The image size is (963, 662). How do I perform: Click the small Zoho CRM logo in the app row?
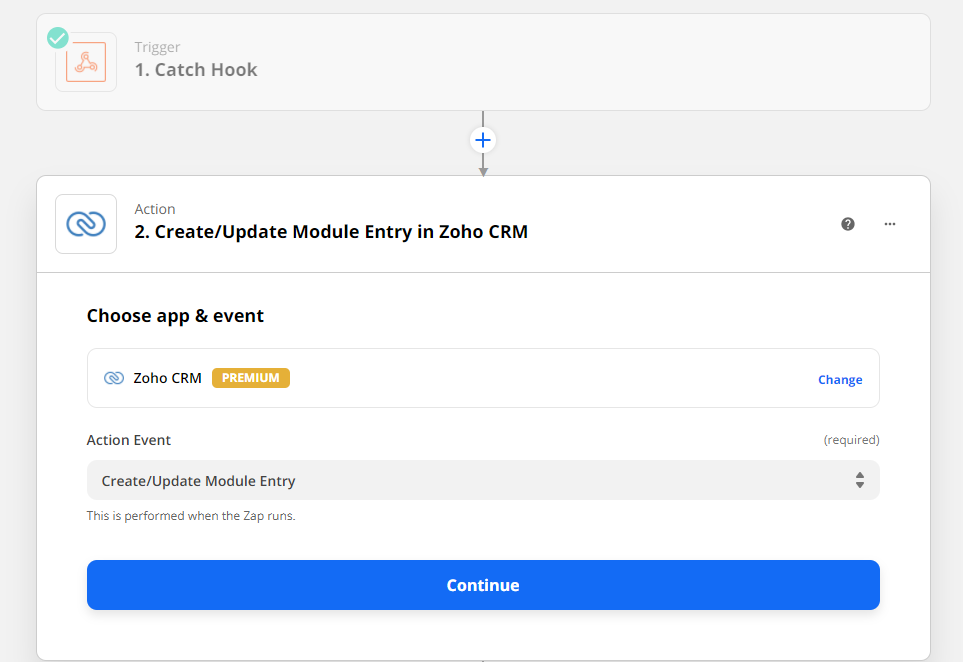(x=114, y=378)
